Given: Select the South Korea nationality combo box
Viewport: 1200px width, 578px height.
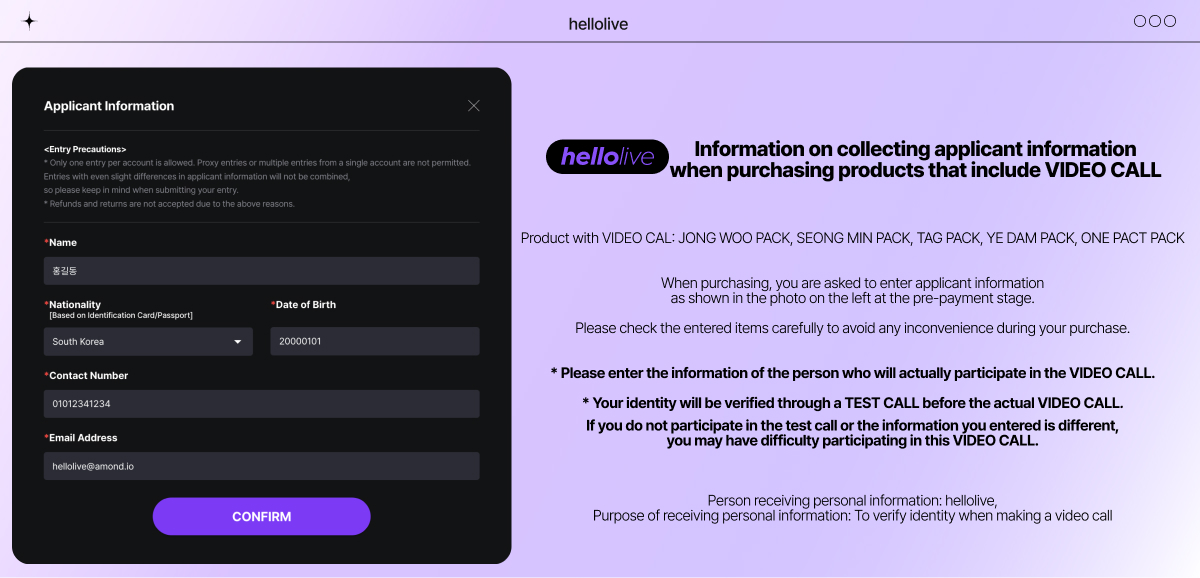Looking at the screenshot, I should pyautogui.click(x=148, y=342).
